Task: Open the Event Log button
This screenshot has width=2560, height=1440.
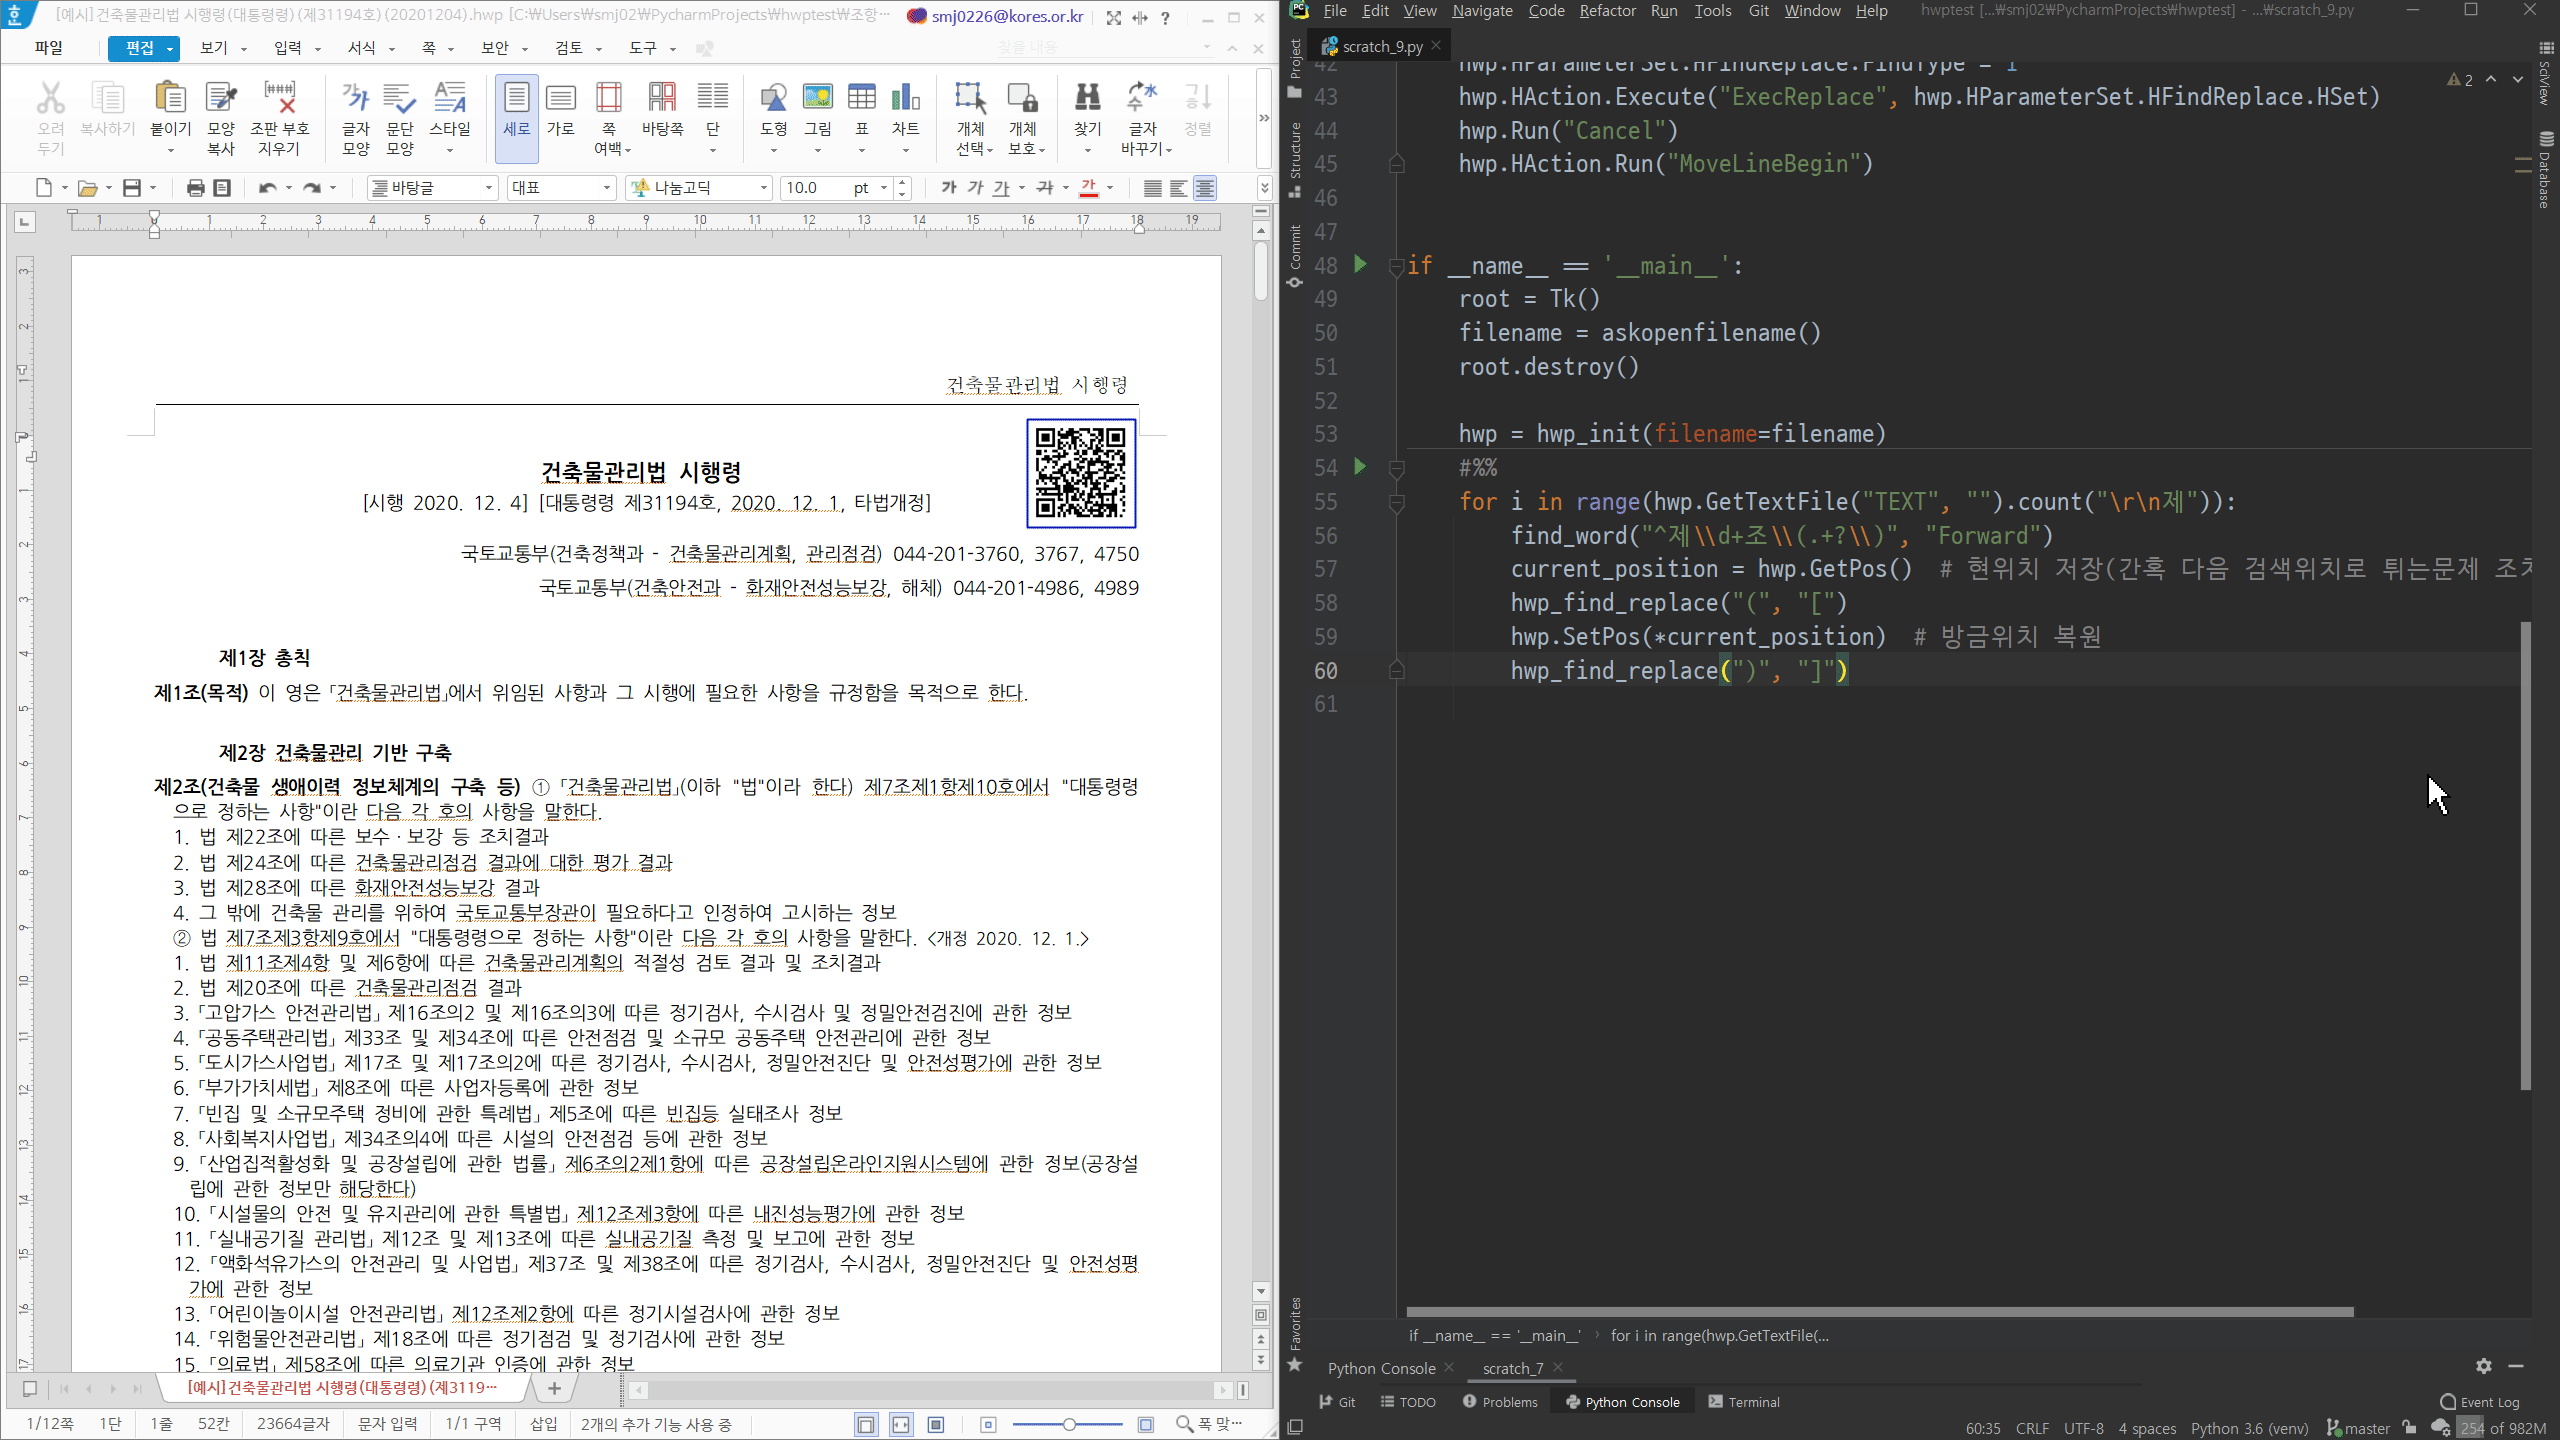Action: [x=2479, y=1402]
